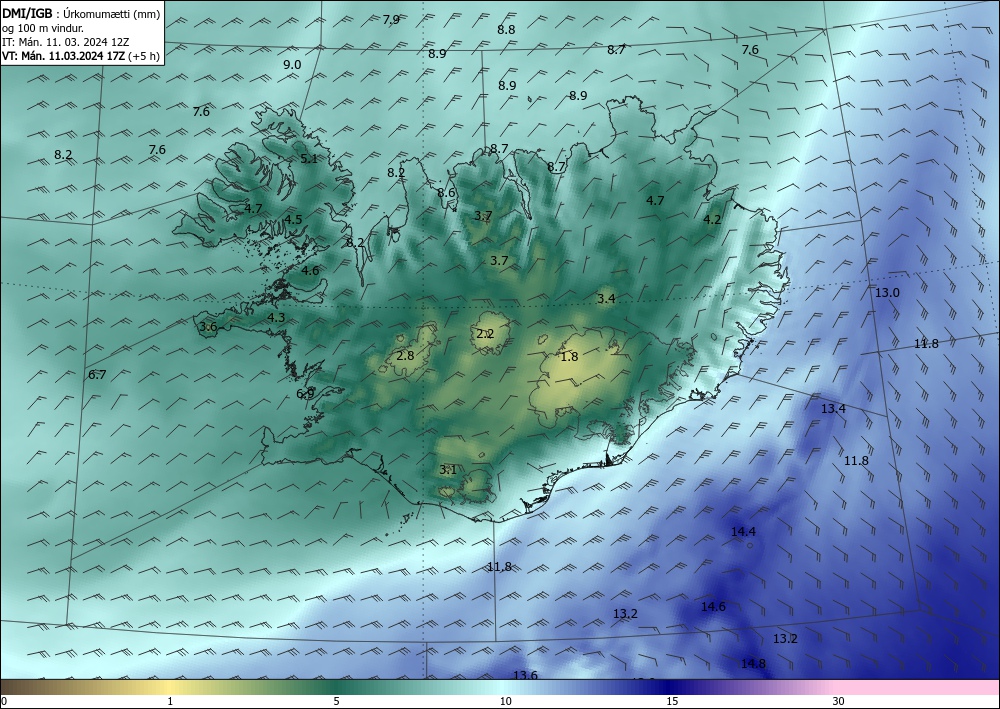Select the 4.6 value label
Screen dimensions: 1000x709
click(310, 271)
